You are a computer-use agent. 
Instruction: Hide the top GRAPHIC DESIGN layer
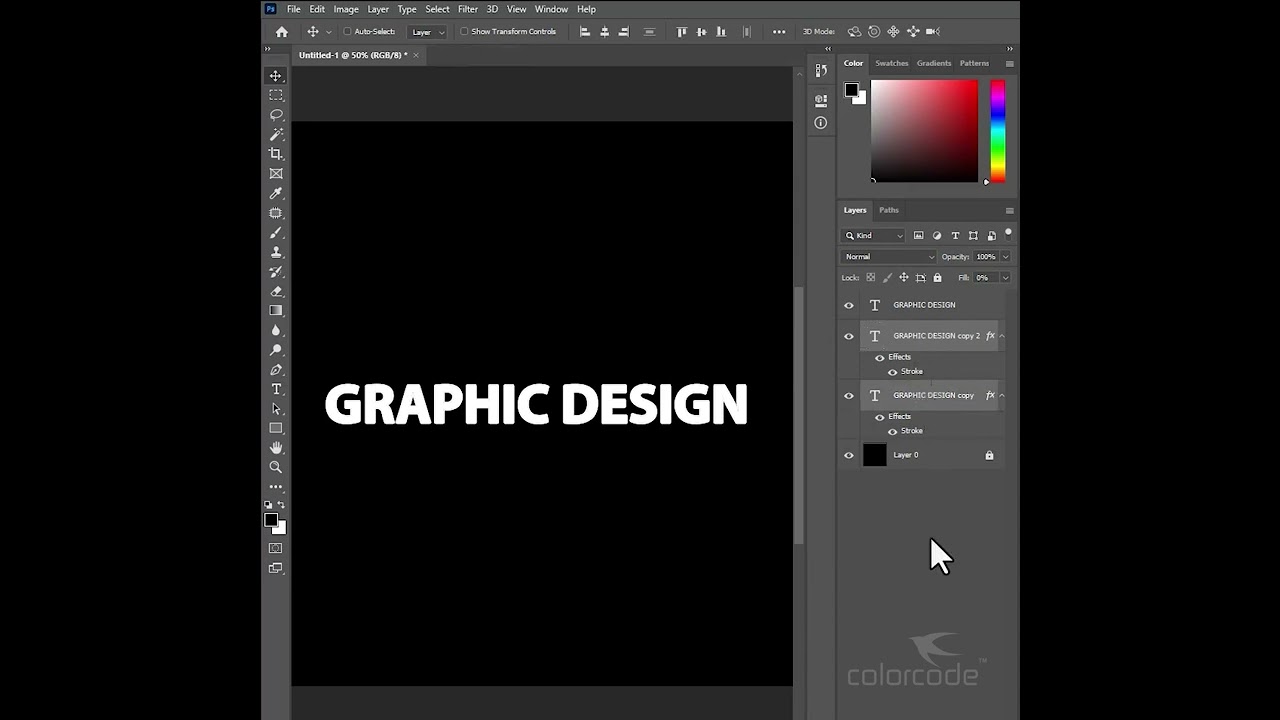click(849, 305)
